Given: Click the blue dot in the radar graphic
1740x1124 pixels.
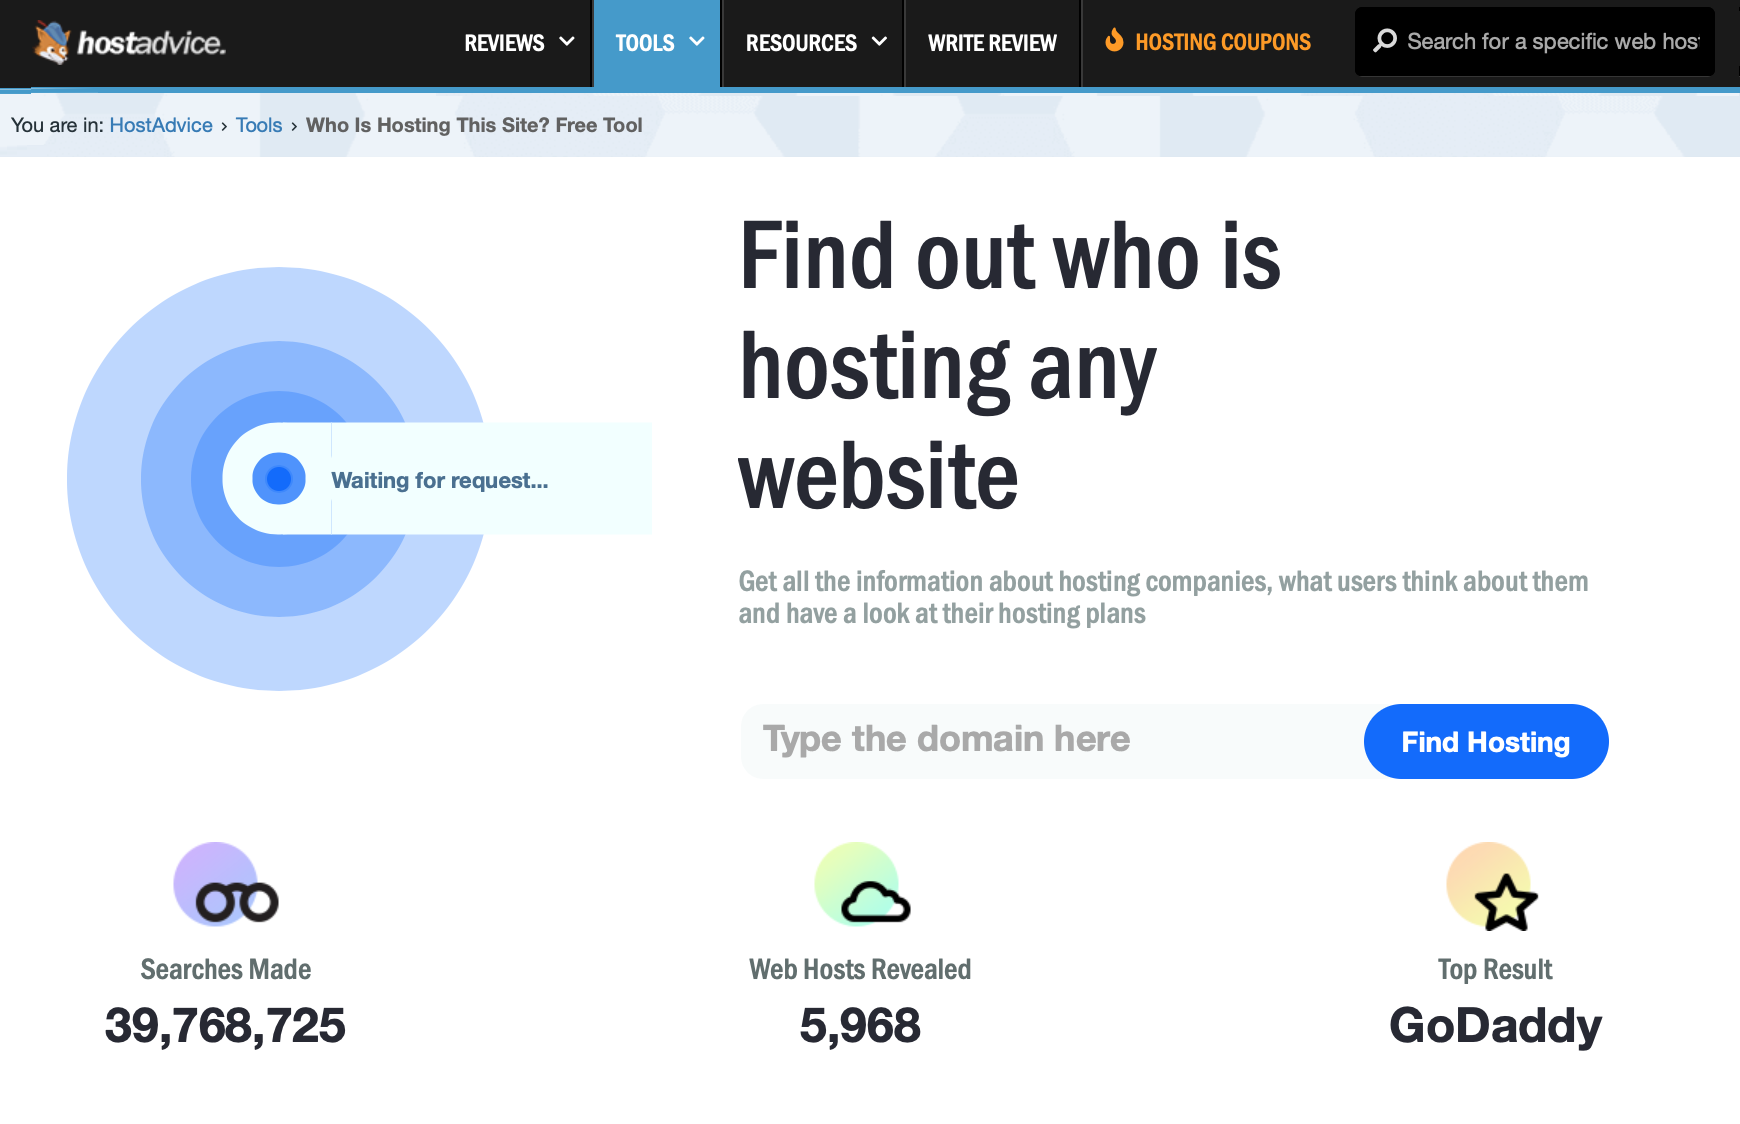Looking at the screenshot, I should (x=279, y=479).
